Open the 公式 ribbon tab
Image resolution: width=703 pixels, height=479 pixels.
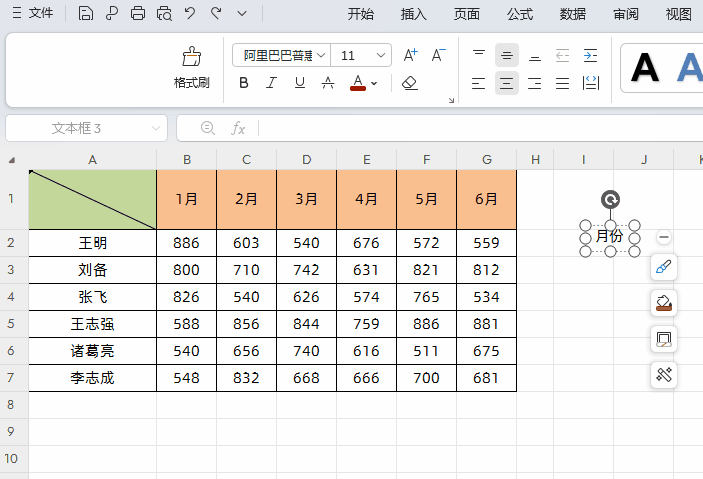(x=519, y=14)
